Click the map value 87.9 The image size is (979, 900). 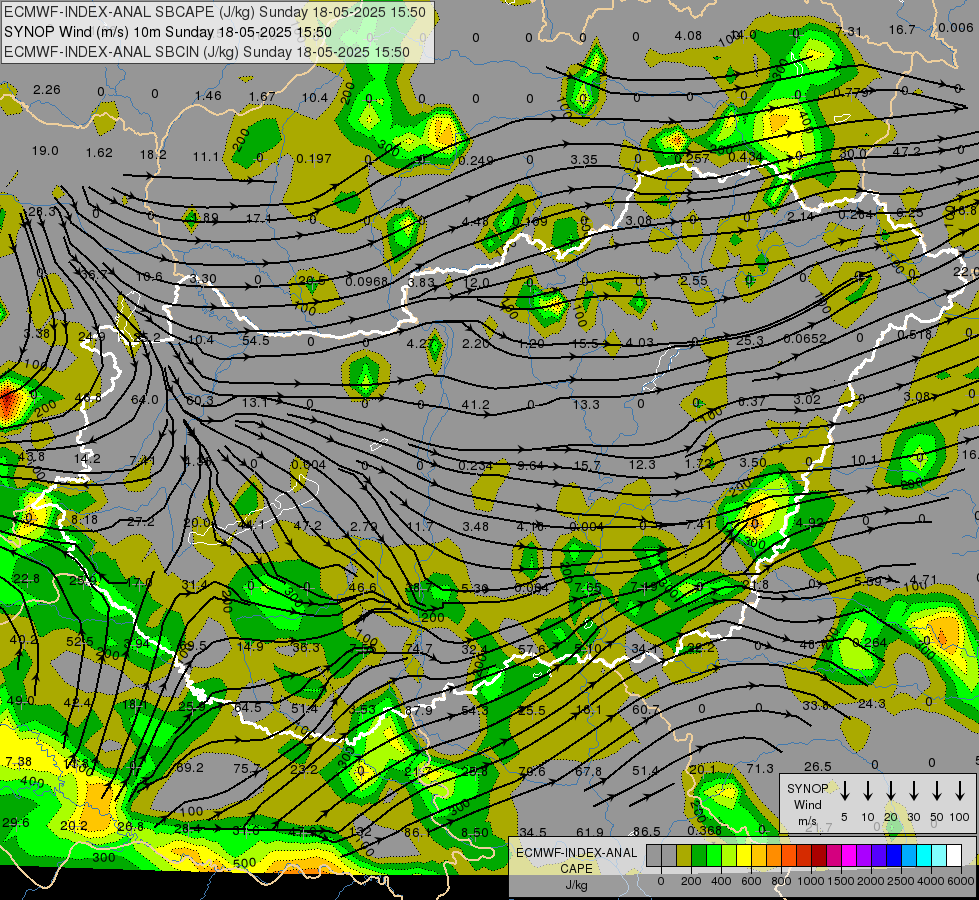[x=418, y=710]
